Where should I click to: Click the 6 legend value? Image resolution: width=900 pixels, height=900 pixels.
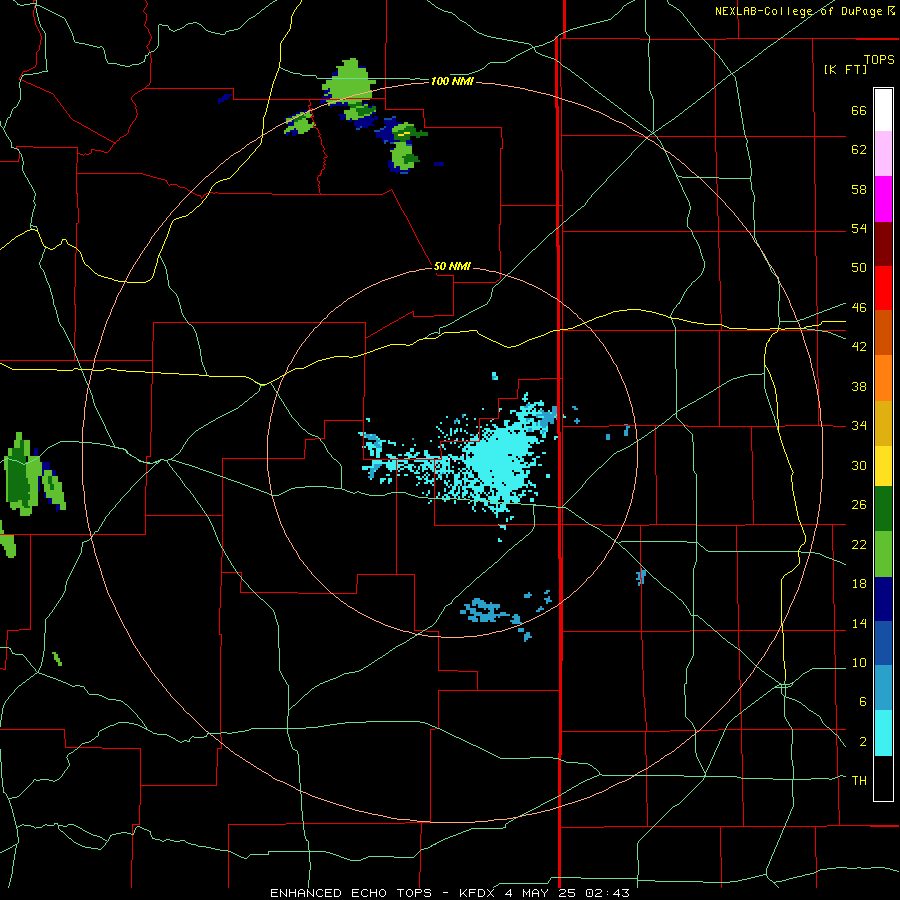click(x=862, y=701)
